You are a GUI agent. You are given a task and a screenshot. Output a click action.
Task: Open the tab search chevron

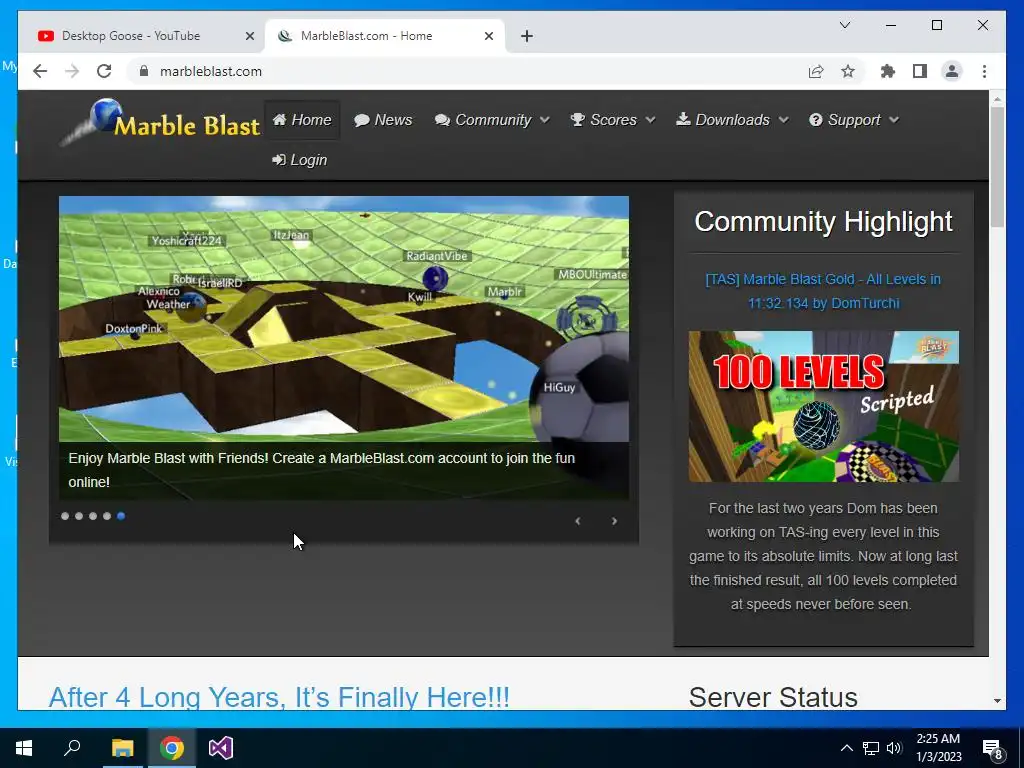point(844,25)
